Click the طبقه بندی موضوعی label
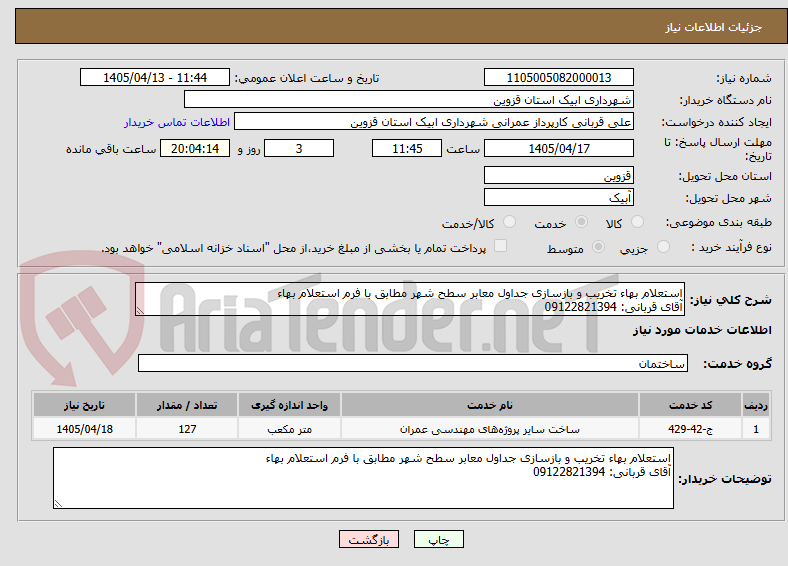The image size is (788, 566). 719,222
